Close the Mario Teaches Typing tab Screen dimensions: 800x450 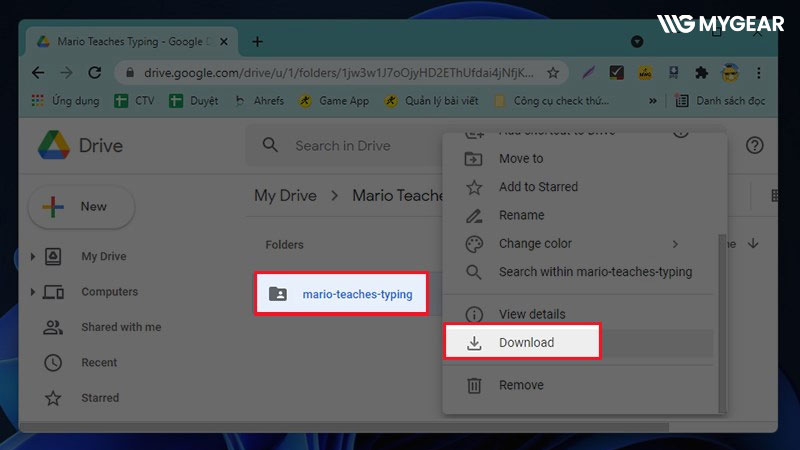coord(223,42)
